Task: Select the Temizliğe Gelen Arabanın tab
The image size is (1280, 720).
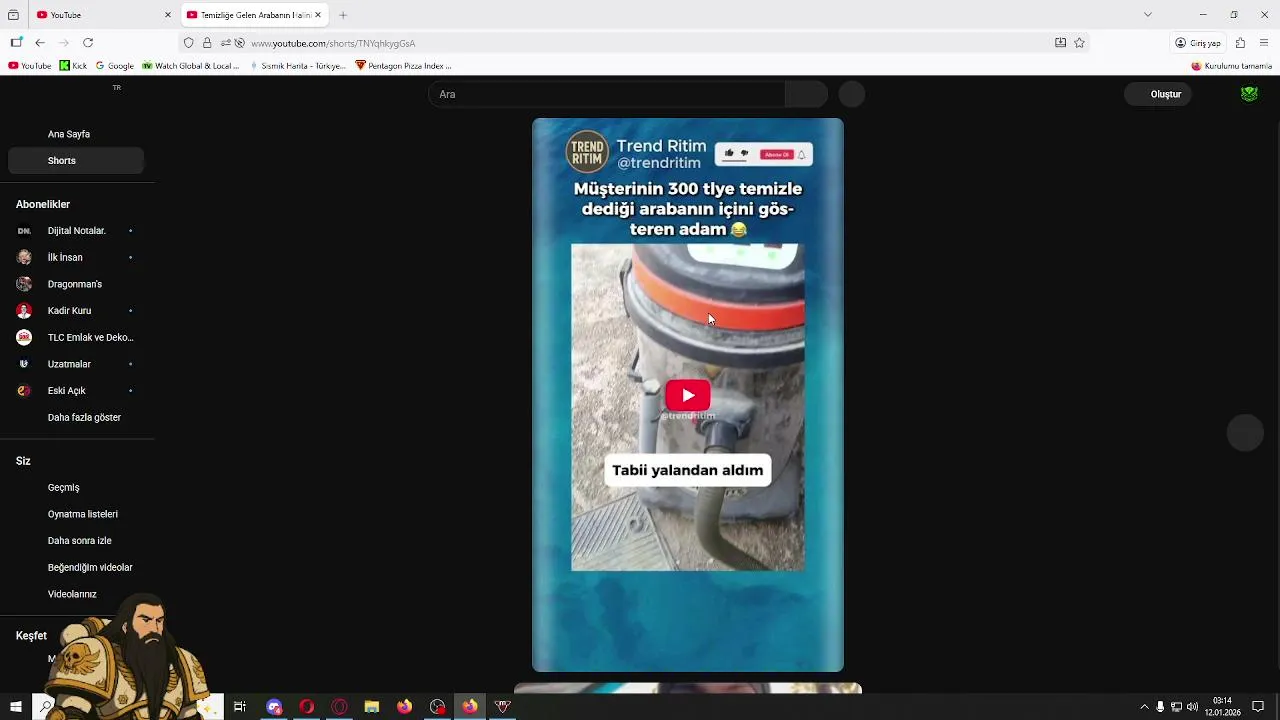Action: click(254, 15)
